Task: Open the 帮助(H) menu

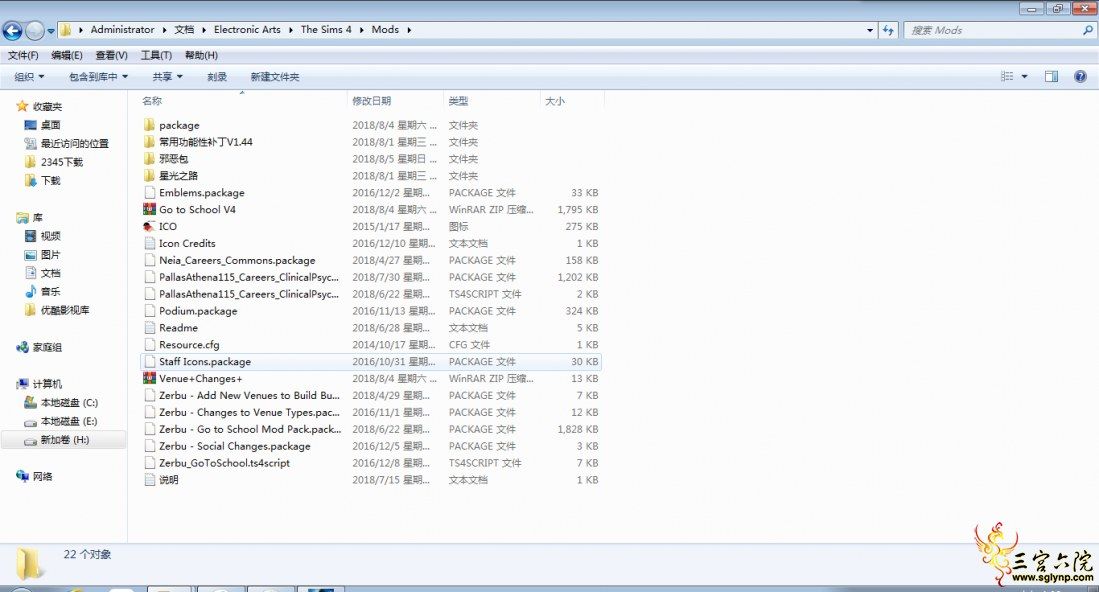Action: tap(201, 55)
